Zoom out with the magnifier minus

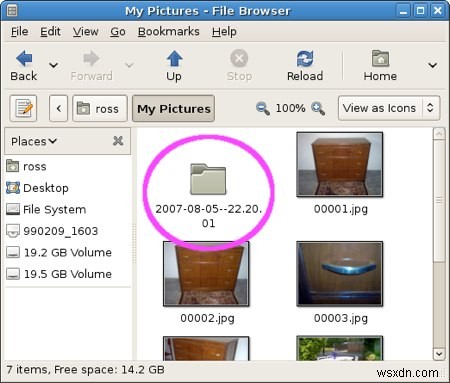[x=263, y=108]
